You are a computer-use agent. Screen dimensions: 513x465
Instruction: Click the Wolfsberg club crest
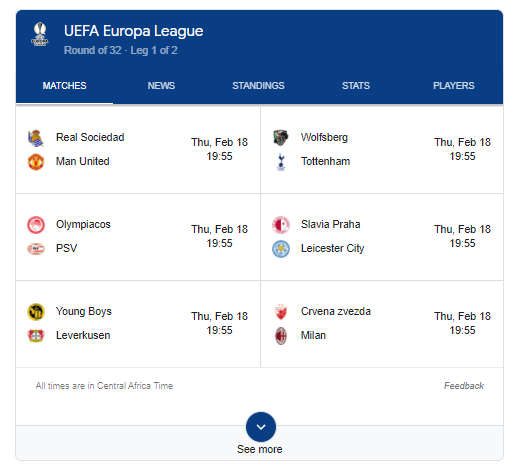click(281, 138)
